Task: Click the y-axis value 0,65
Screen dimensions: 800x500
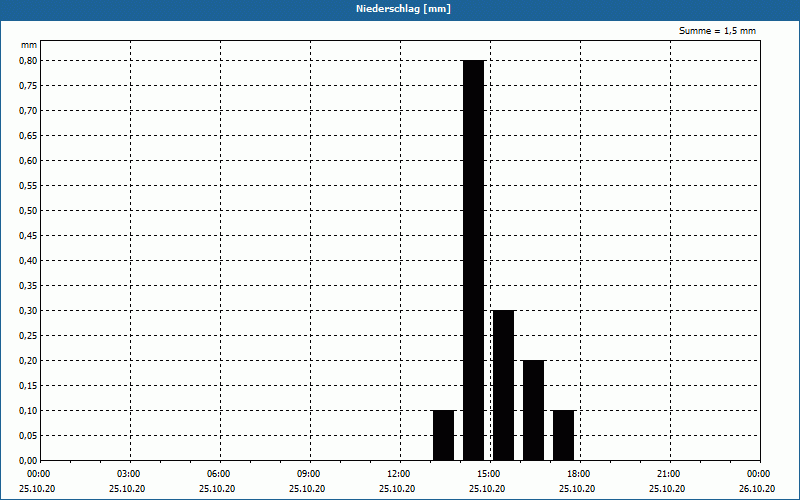Action: click(x=28, y=135)
